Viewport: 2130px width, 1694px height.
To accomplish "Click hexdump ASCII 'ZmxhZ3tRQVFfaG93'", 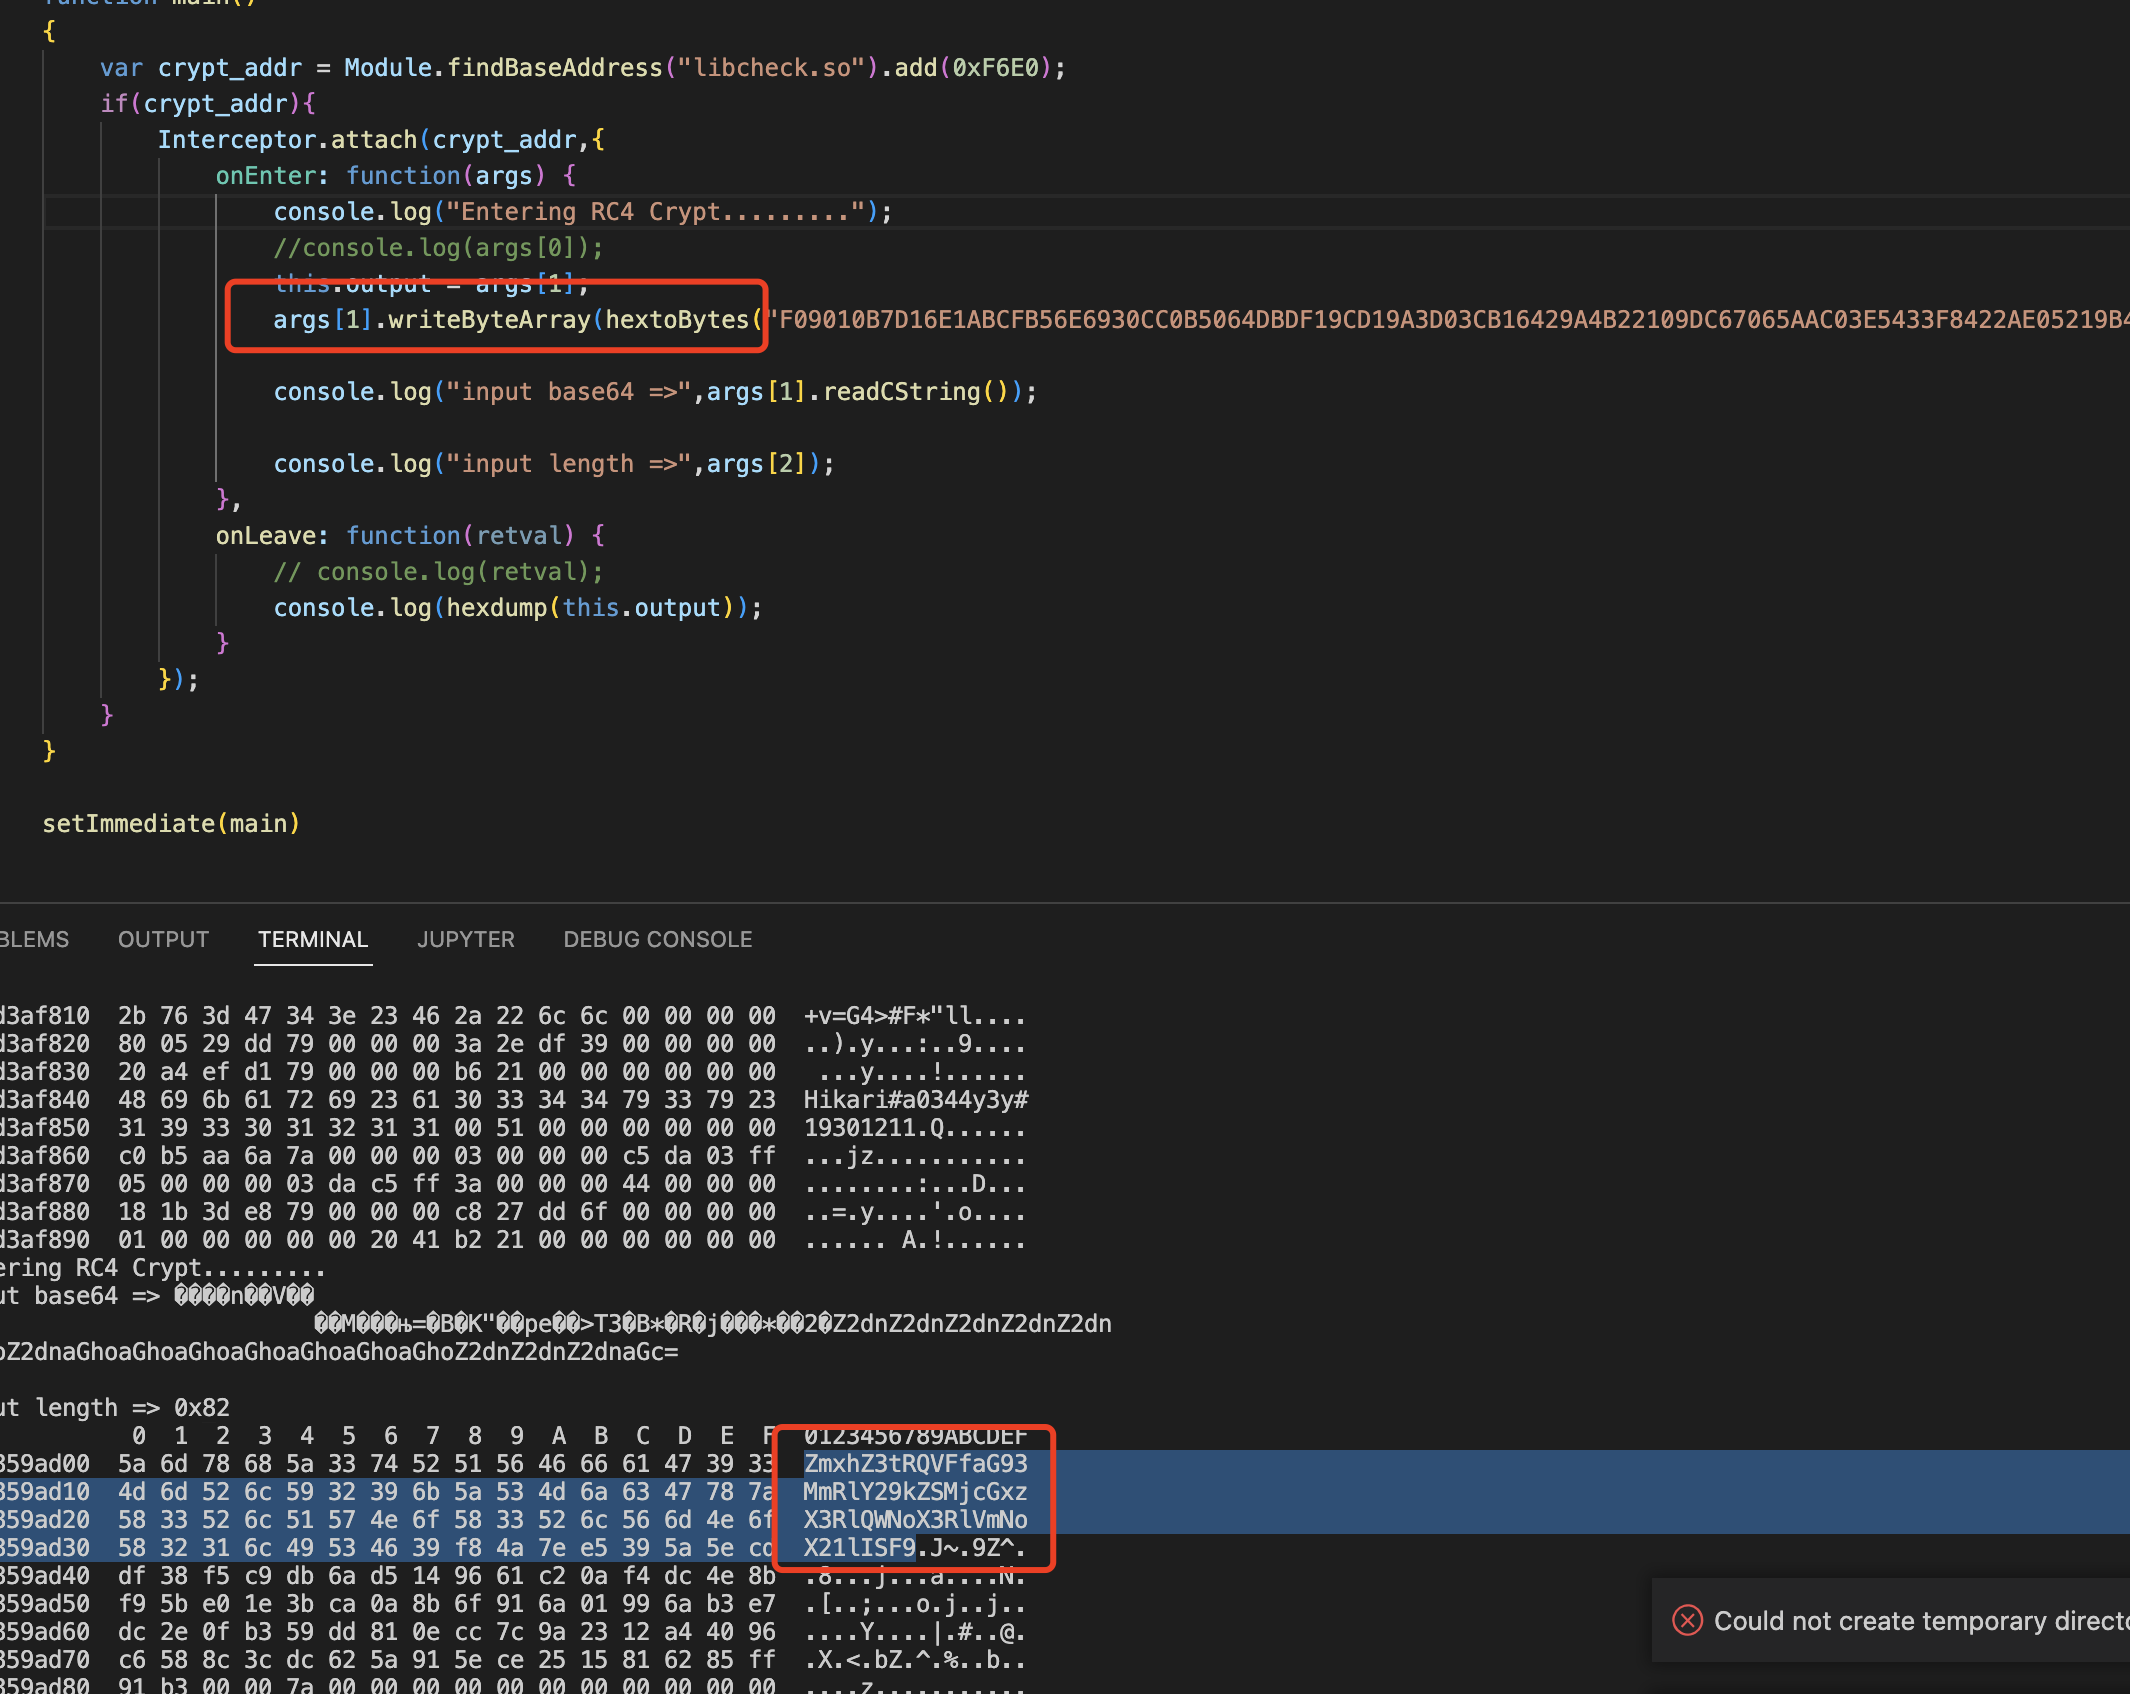I will click(915, 1463).
